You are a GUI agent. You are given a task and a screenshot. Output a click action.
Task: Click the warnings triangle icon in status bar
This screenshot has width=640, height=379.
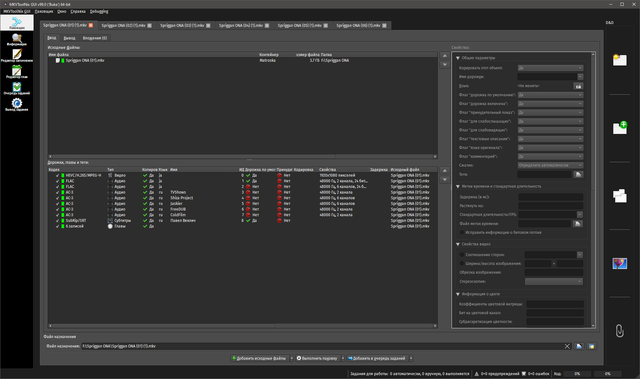click(x=476, y=374)
